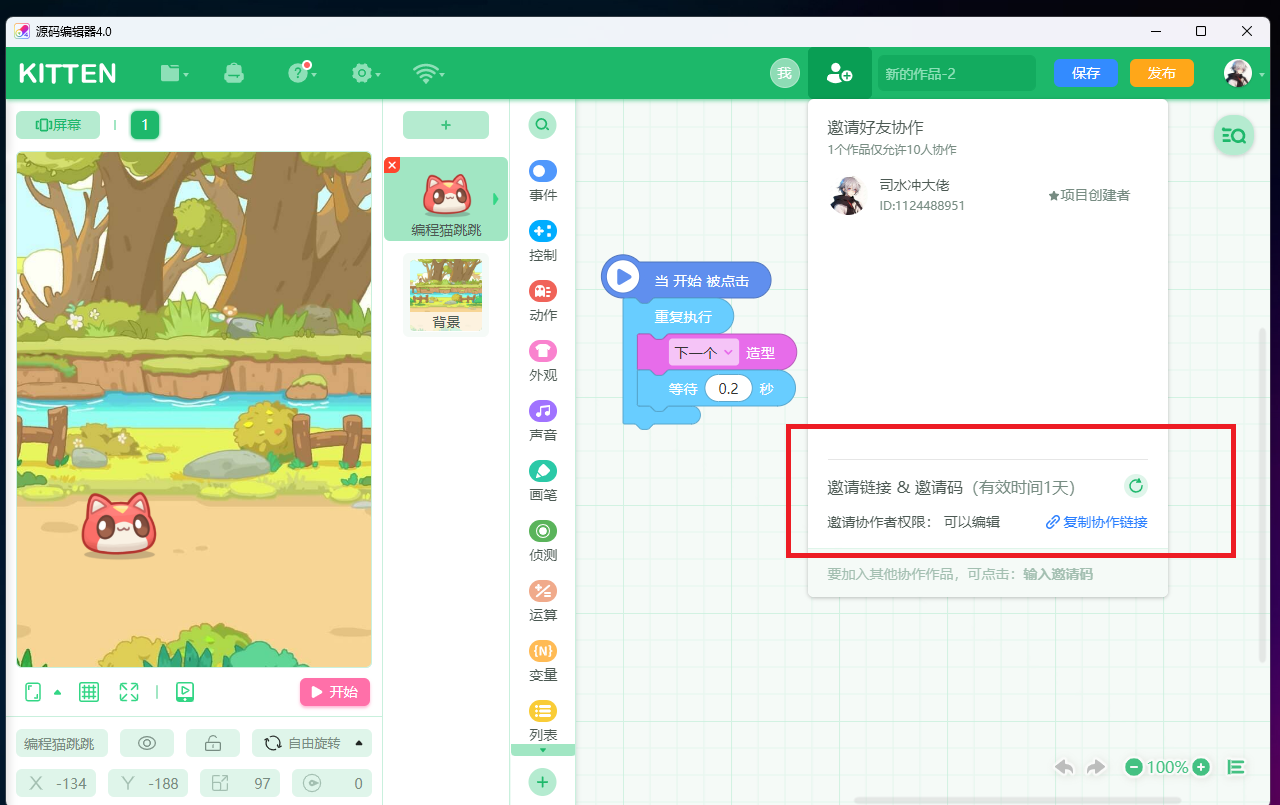Select the 控制 block category

pos(543,241)
